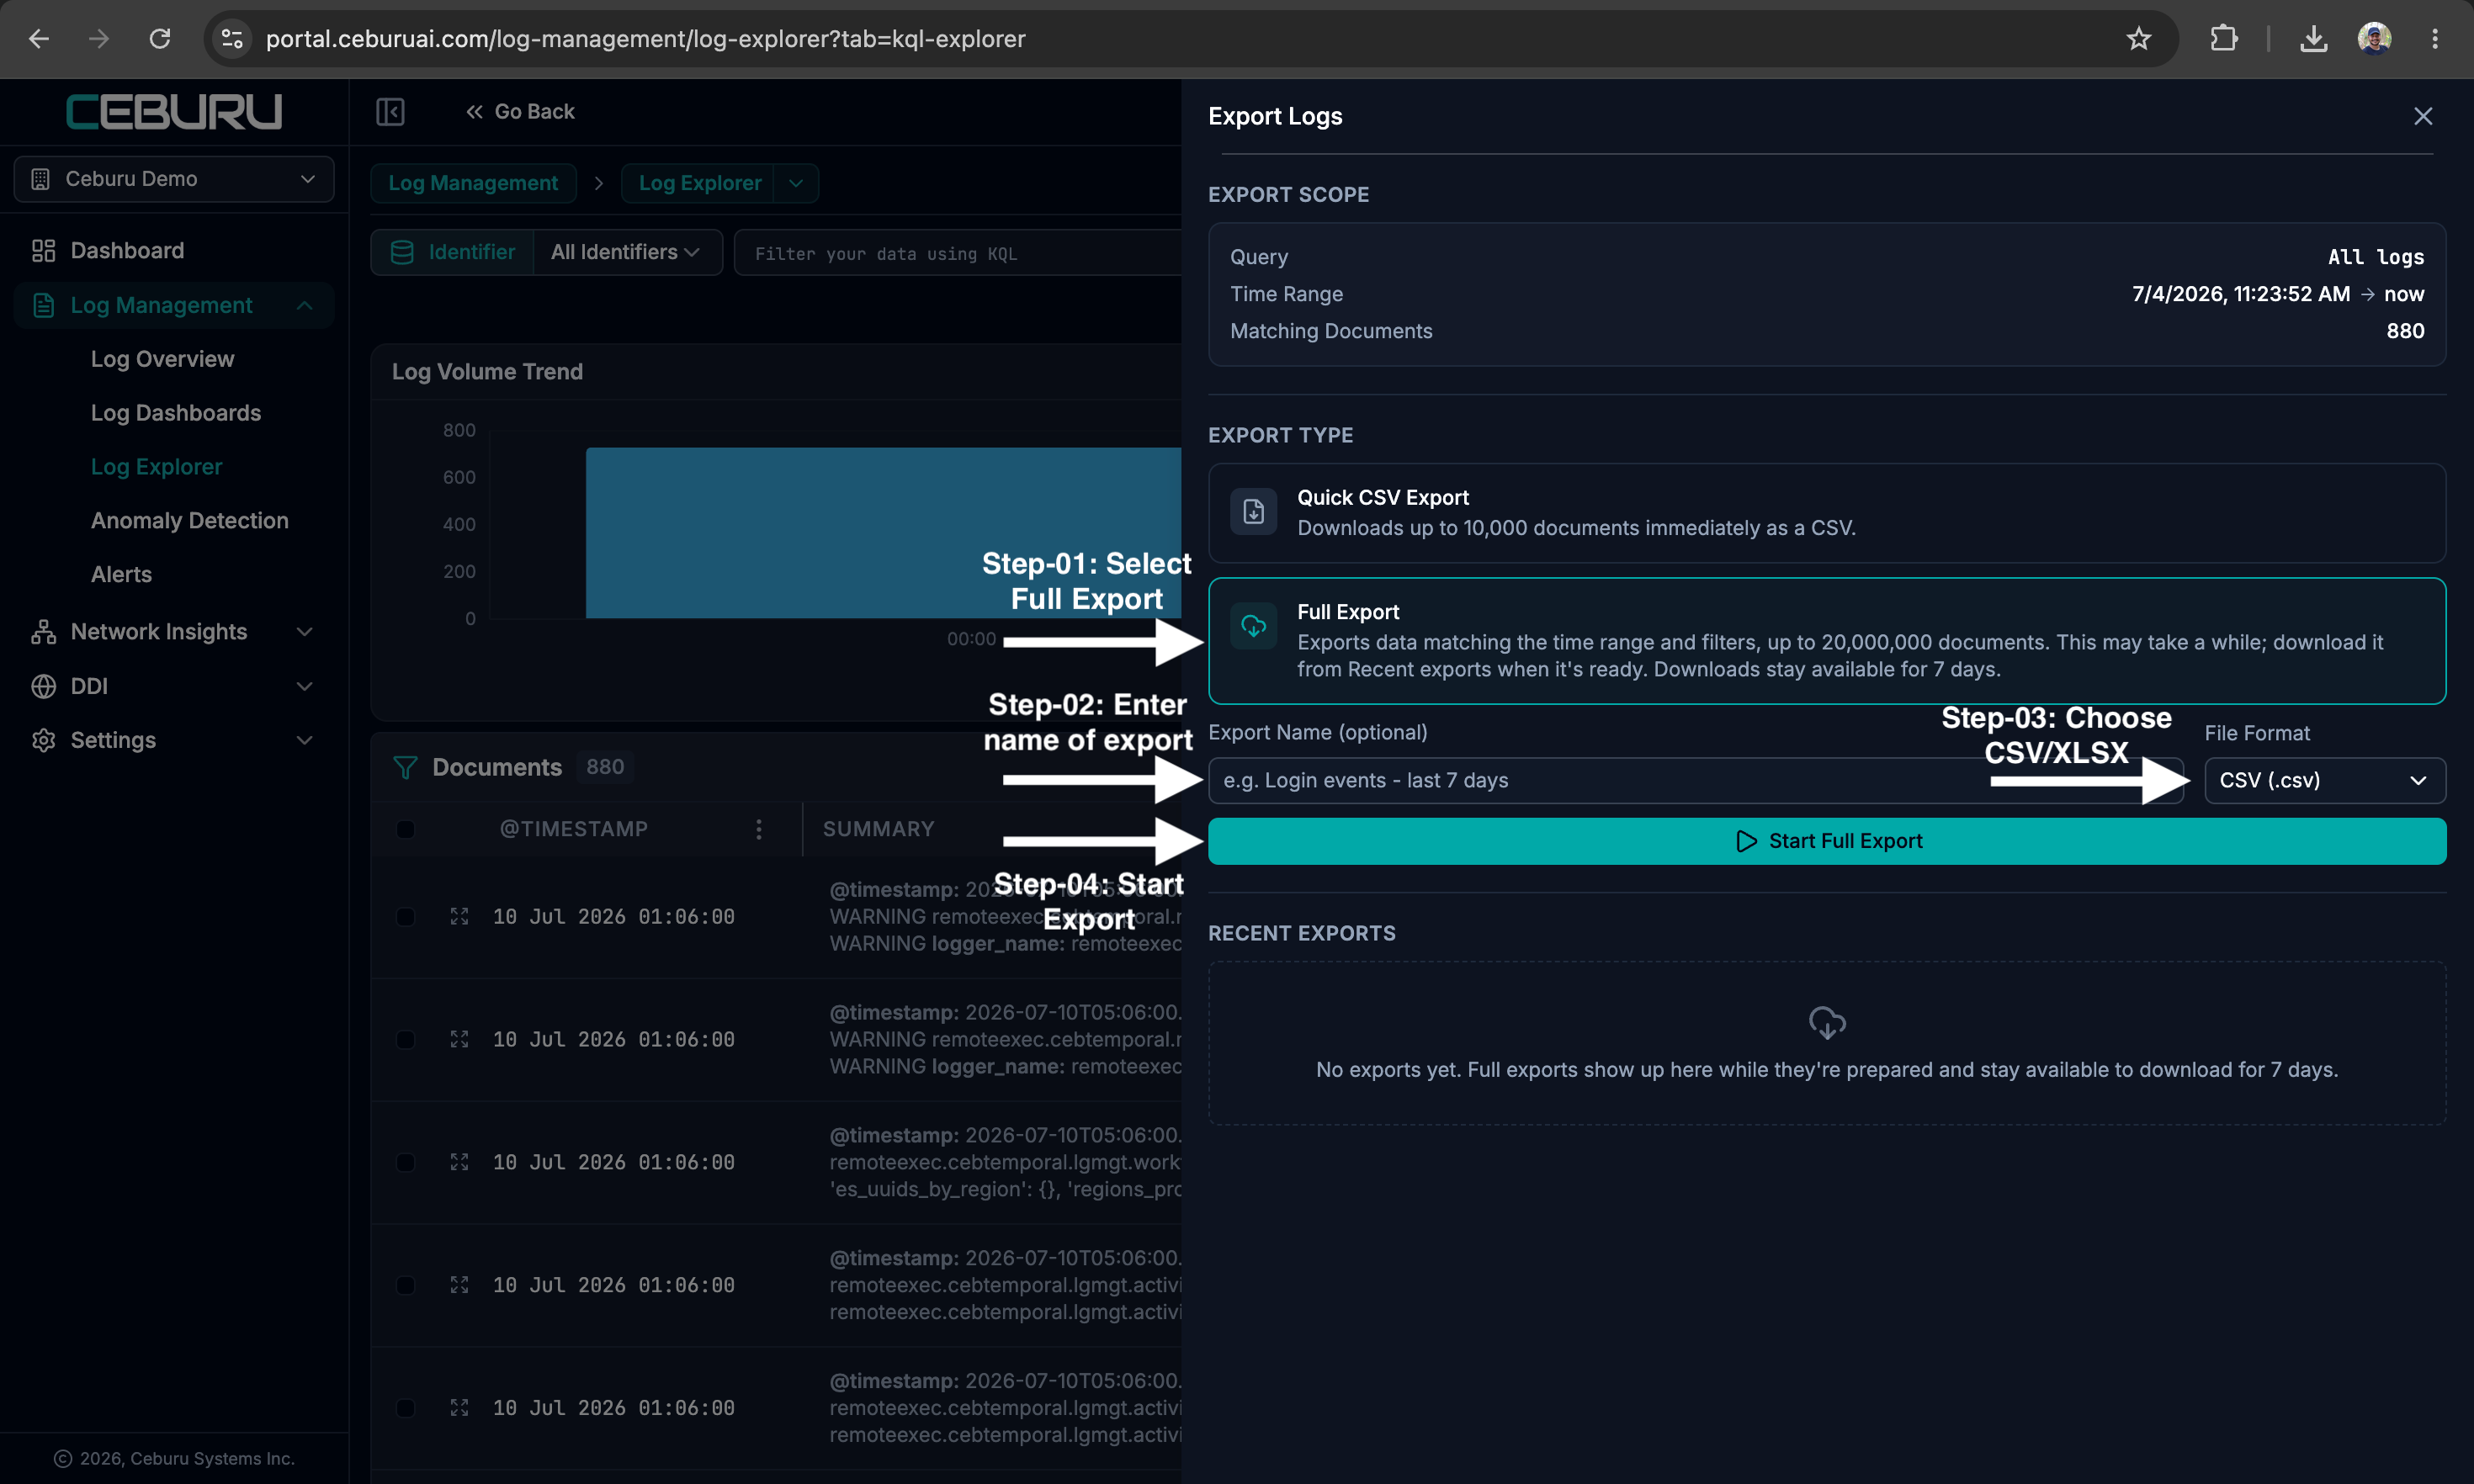Click the @TIMESTAMP column header
The image size is (2474, 1484).
click(573, 829)
